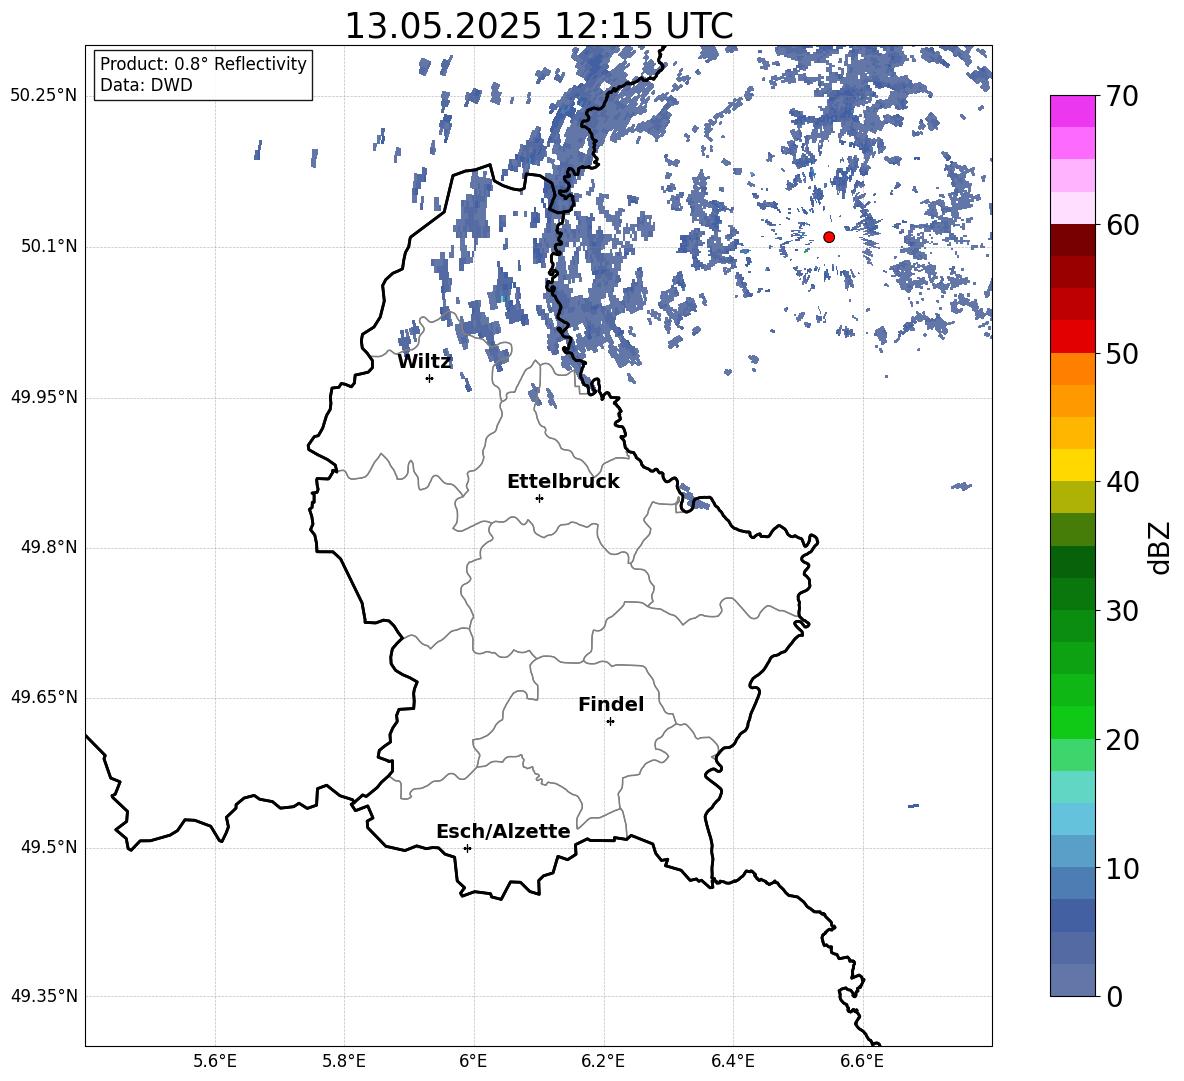Click the Data: DWD text
Screen dimensions: 1184x1081
(x=146, y=85)
